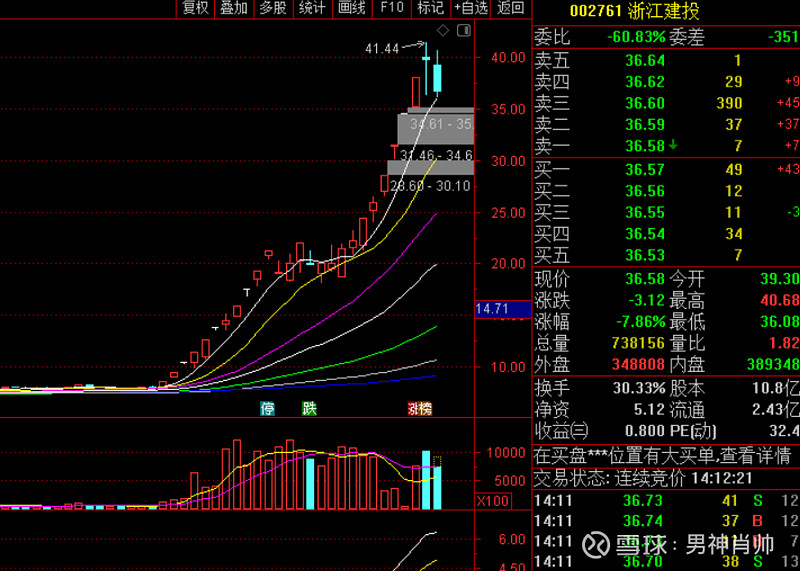The height and width of the screenshot is (571, 800).
Task: Click the 停 marker on chart
Action: coord(267,408)
